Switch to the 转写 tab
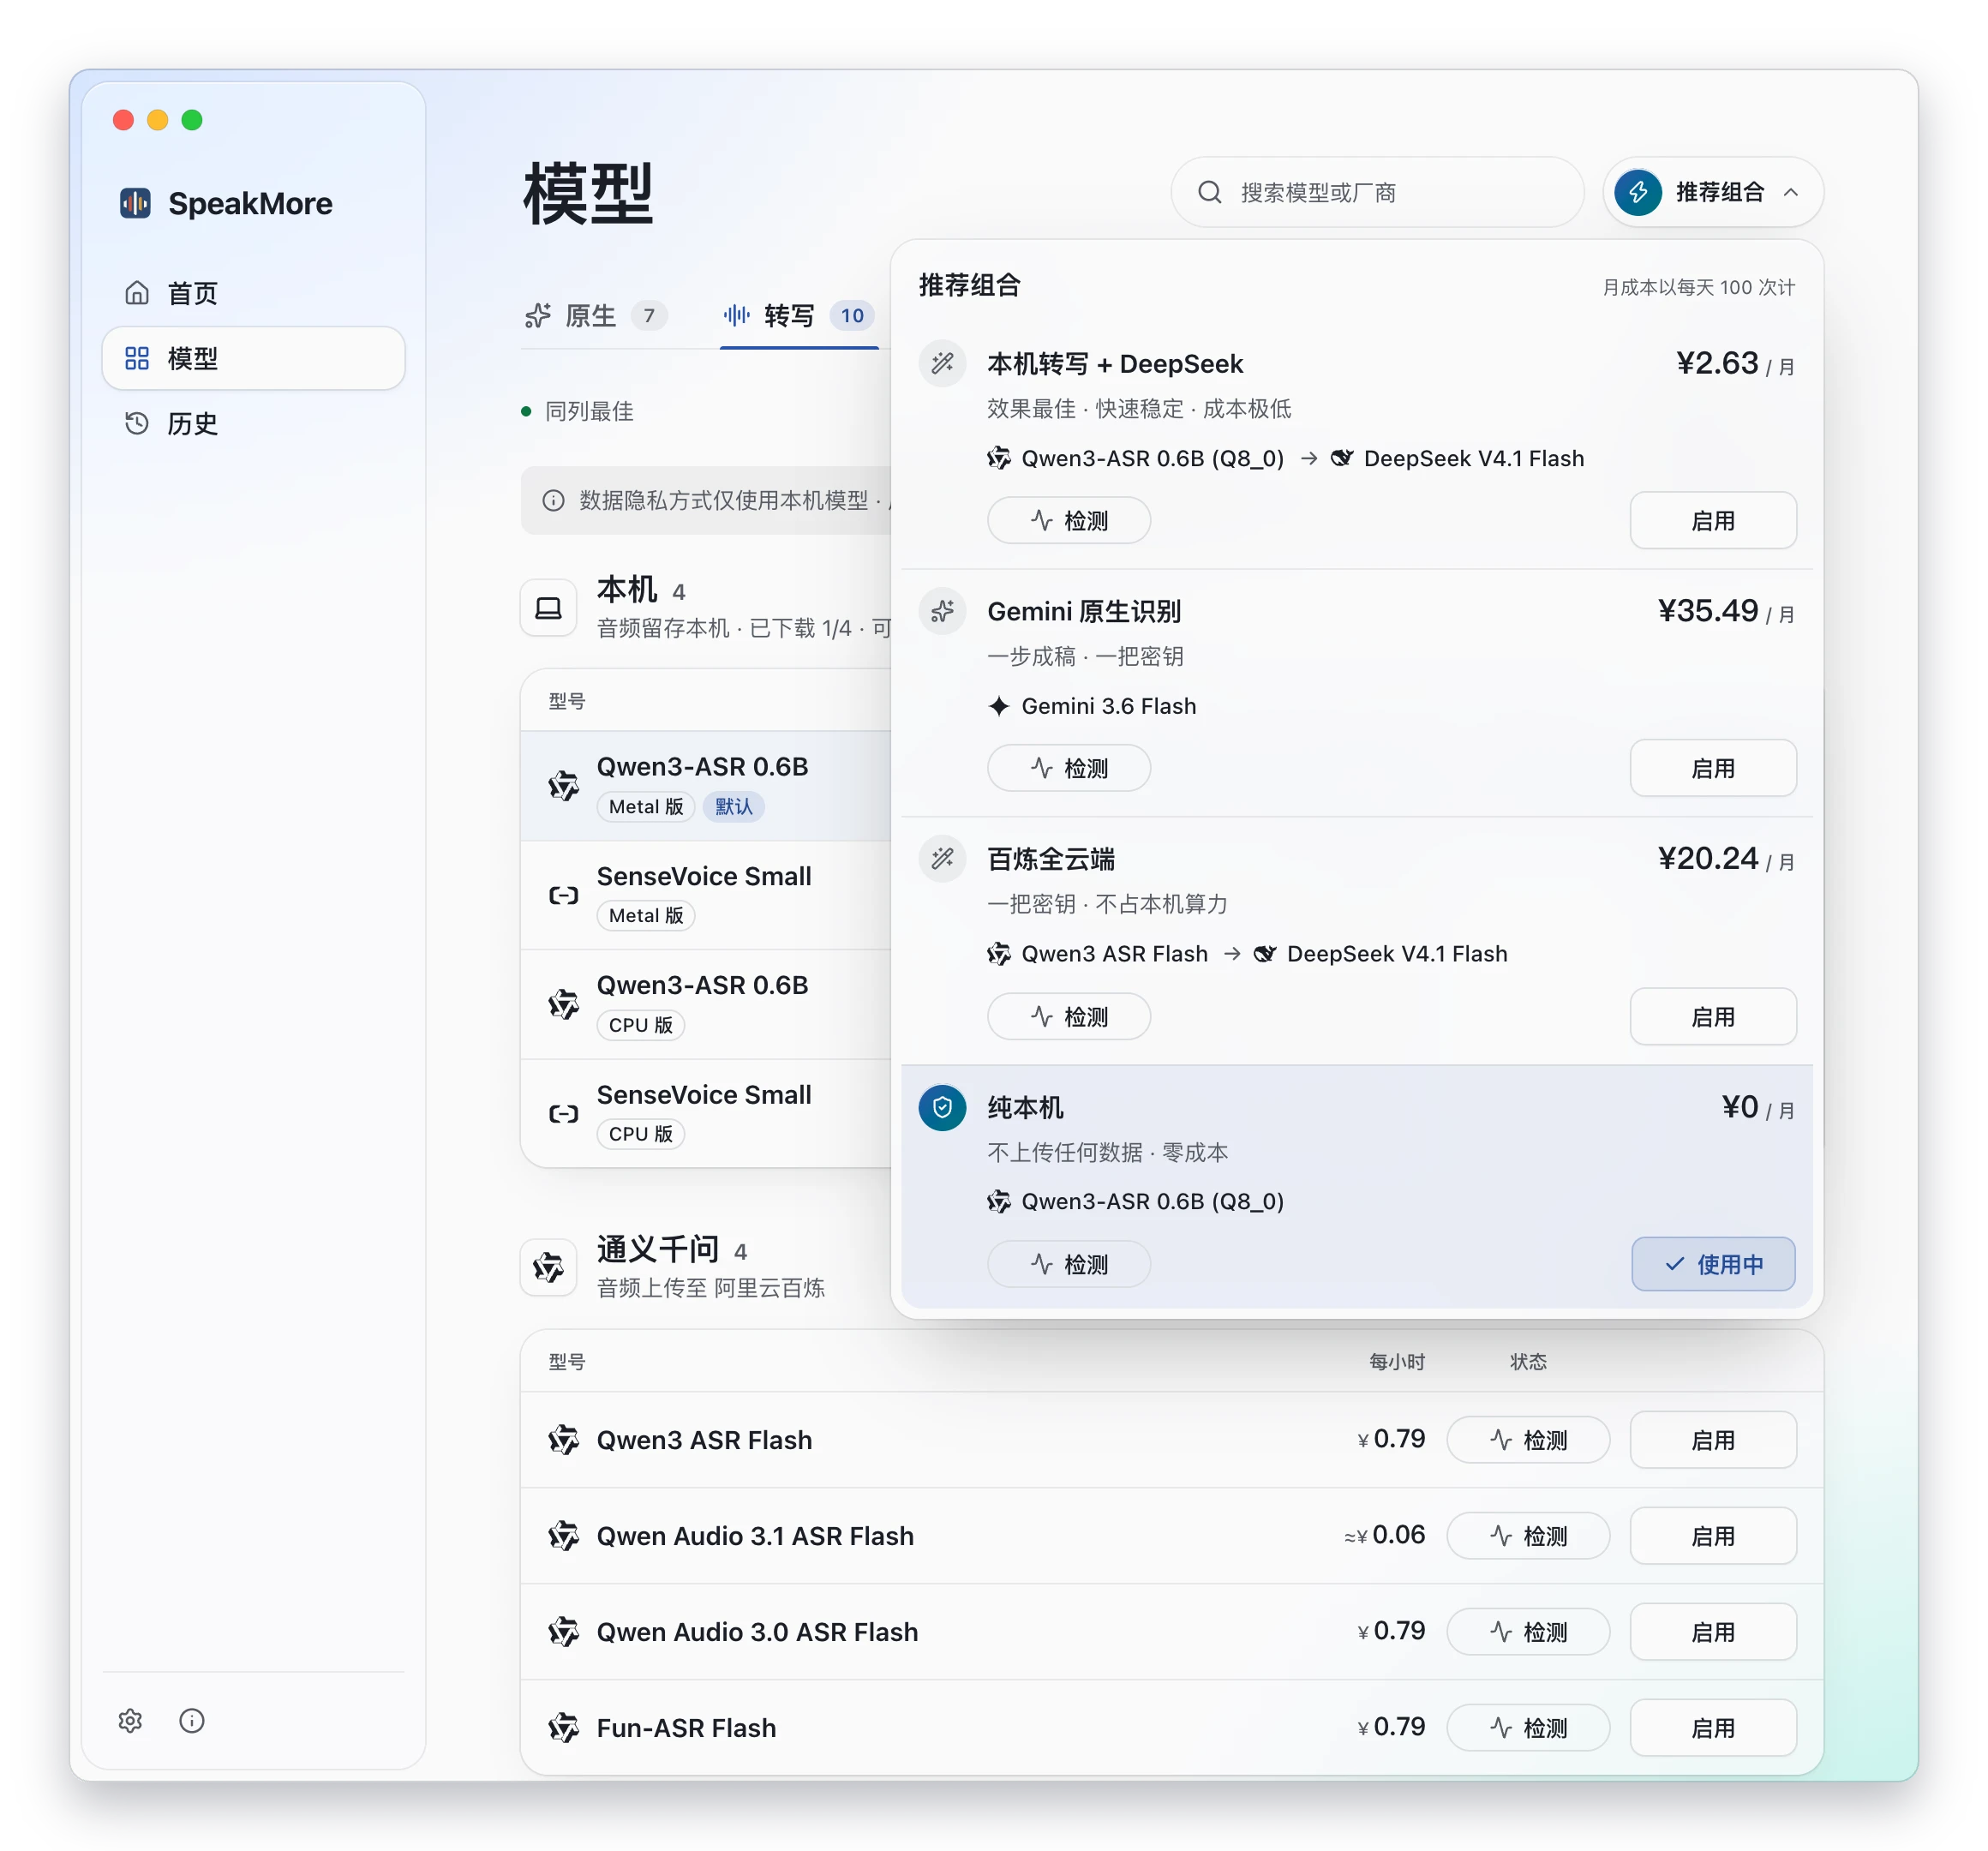Screen dimensions: 1988x1851 click(799, 316)
